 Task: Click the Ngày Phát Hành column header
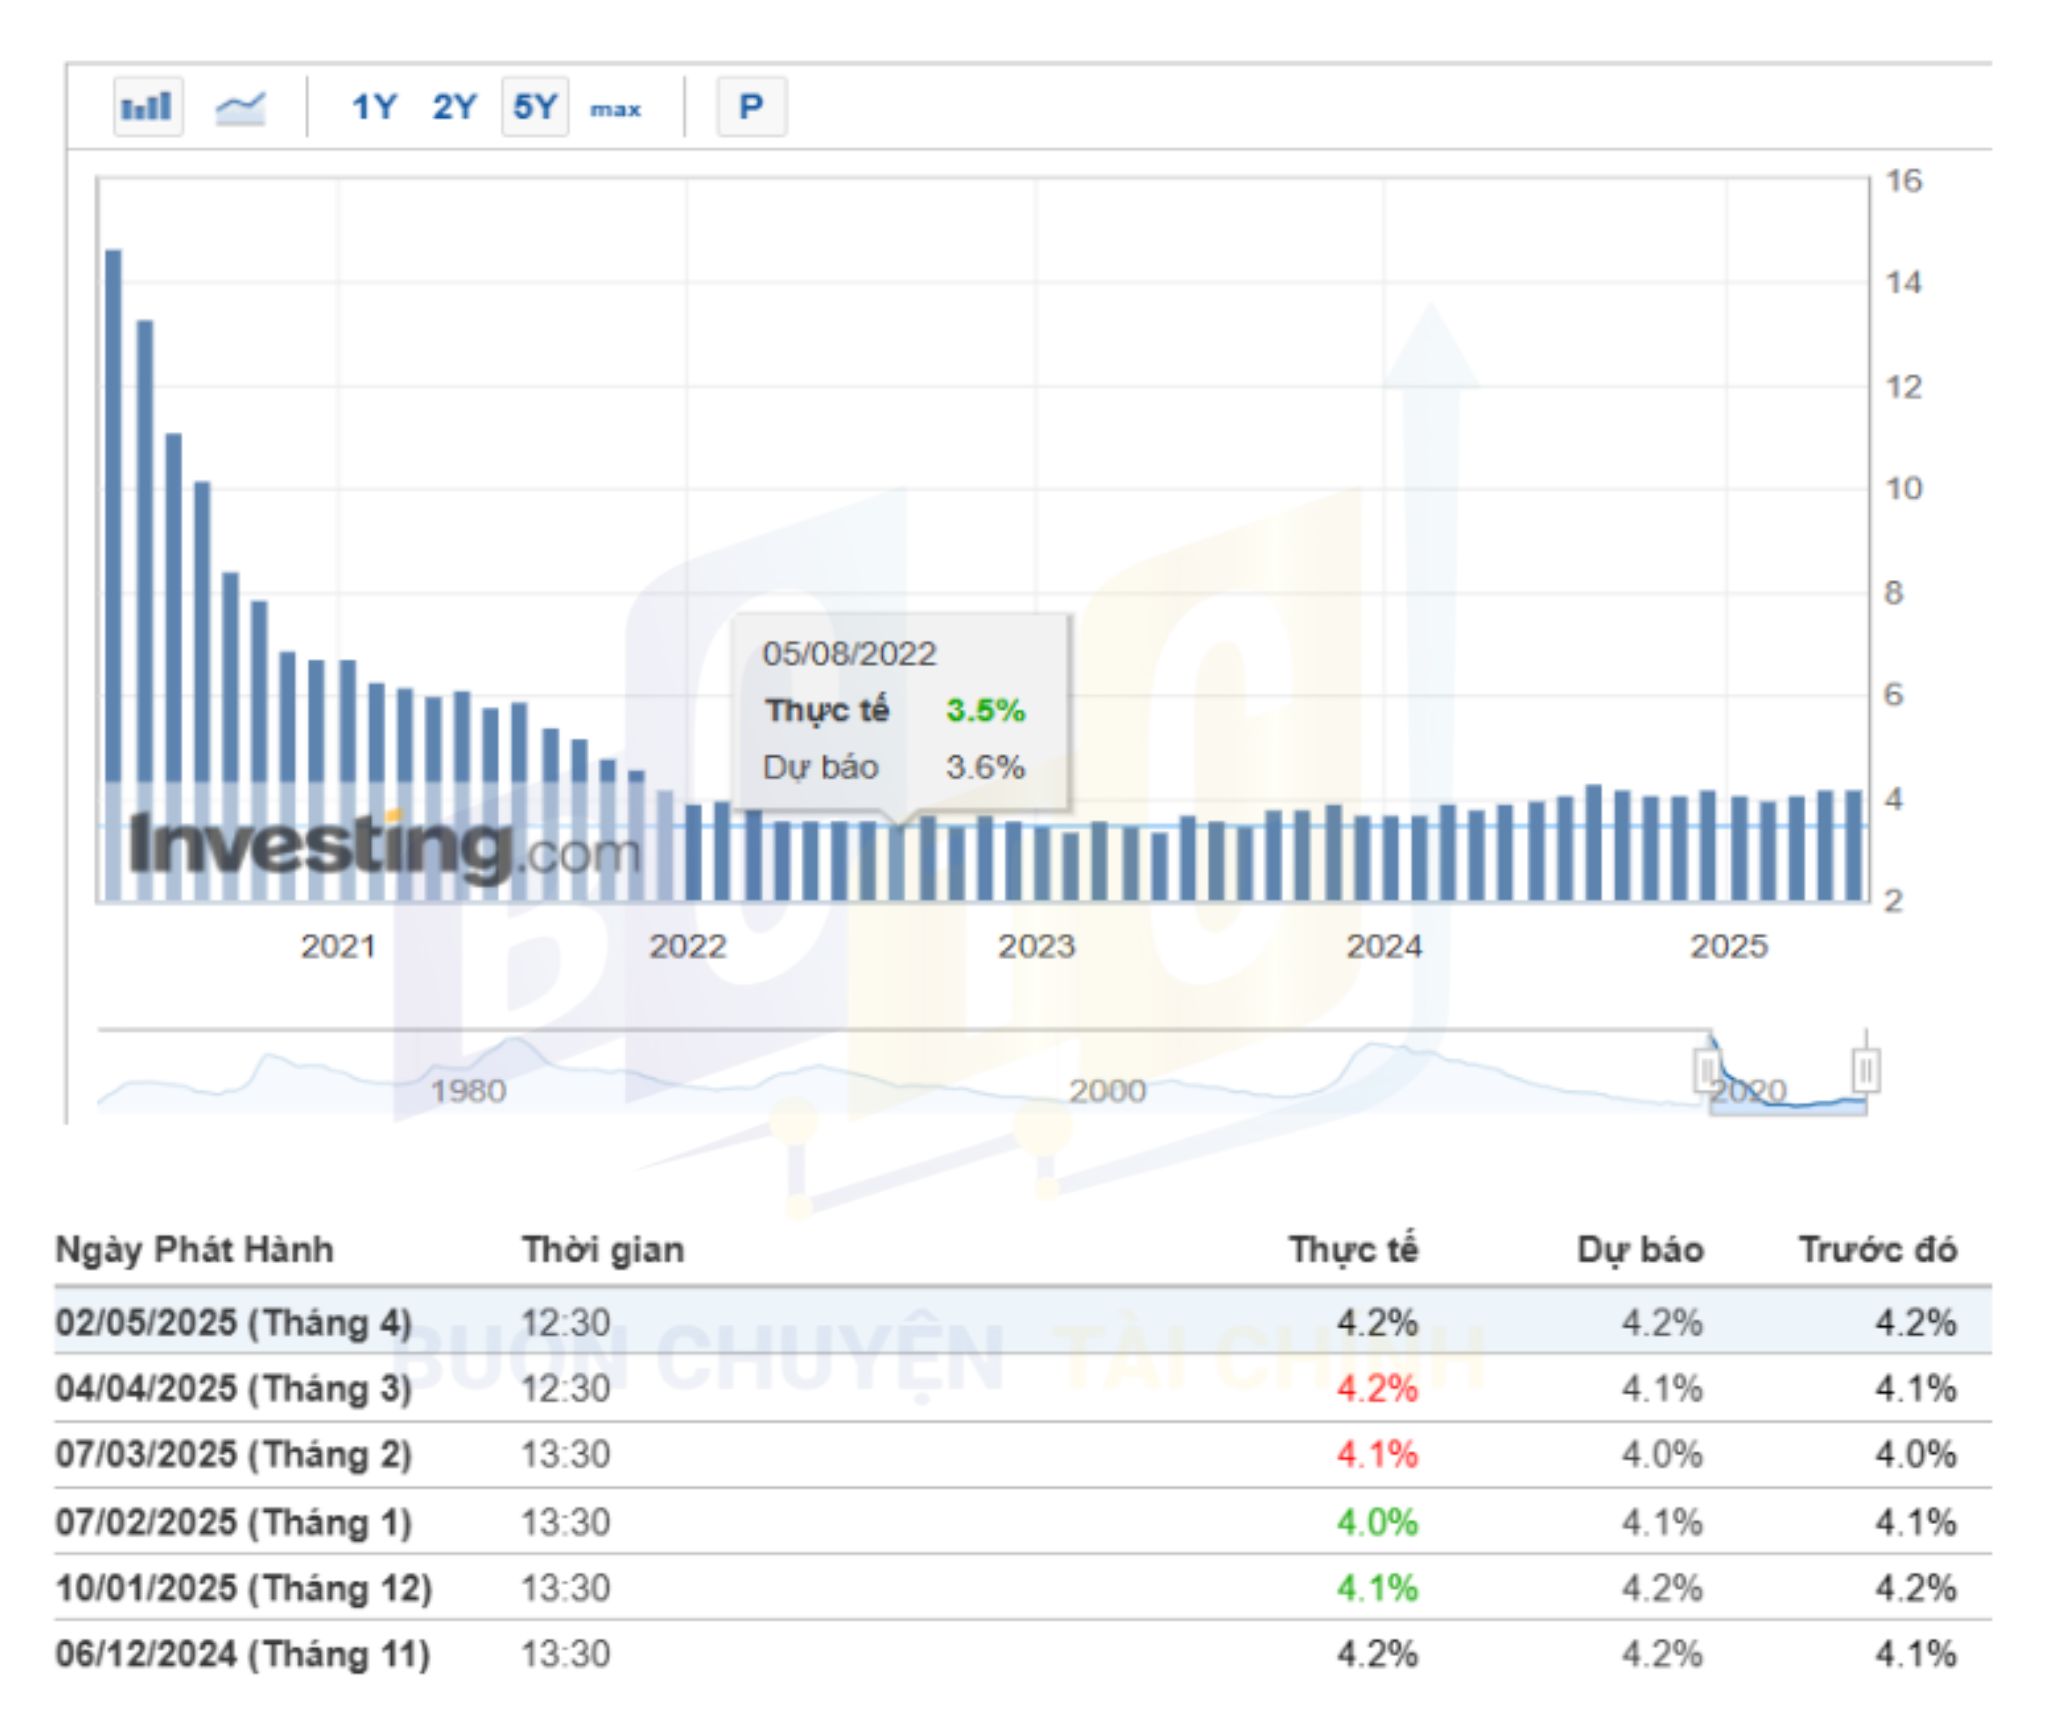click(x=194, y=1249)
